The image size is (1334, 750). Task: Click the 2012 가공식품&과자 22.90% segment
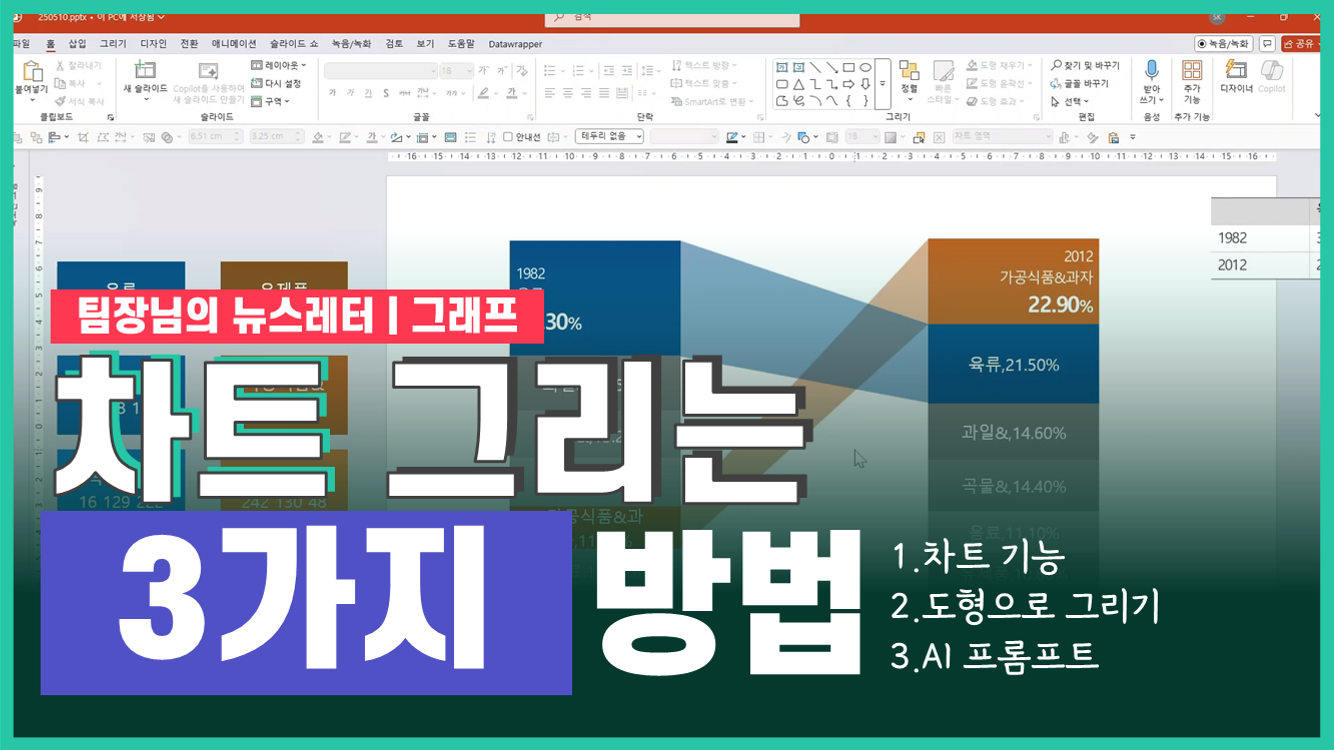[1013, 281]
